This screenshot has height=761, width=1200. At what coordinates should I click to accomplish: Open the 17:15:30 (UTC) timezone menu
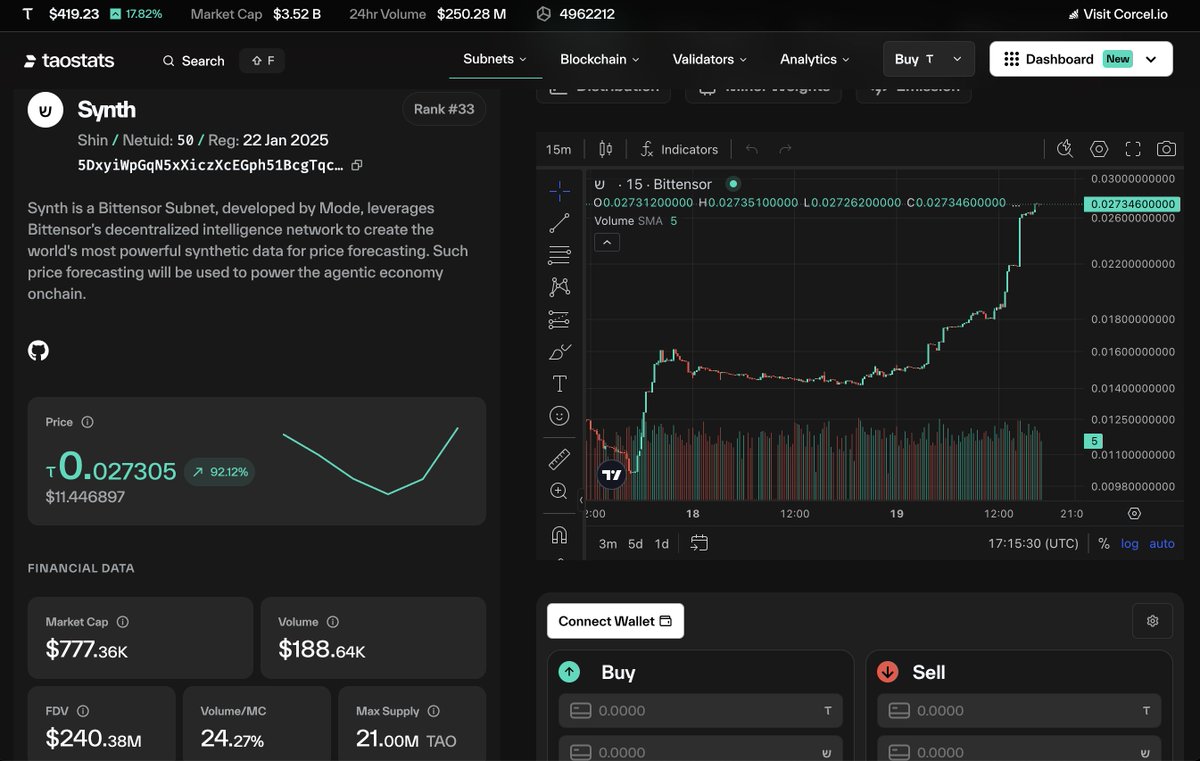[1033, 544]
